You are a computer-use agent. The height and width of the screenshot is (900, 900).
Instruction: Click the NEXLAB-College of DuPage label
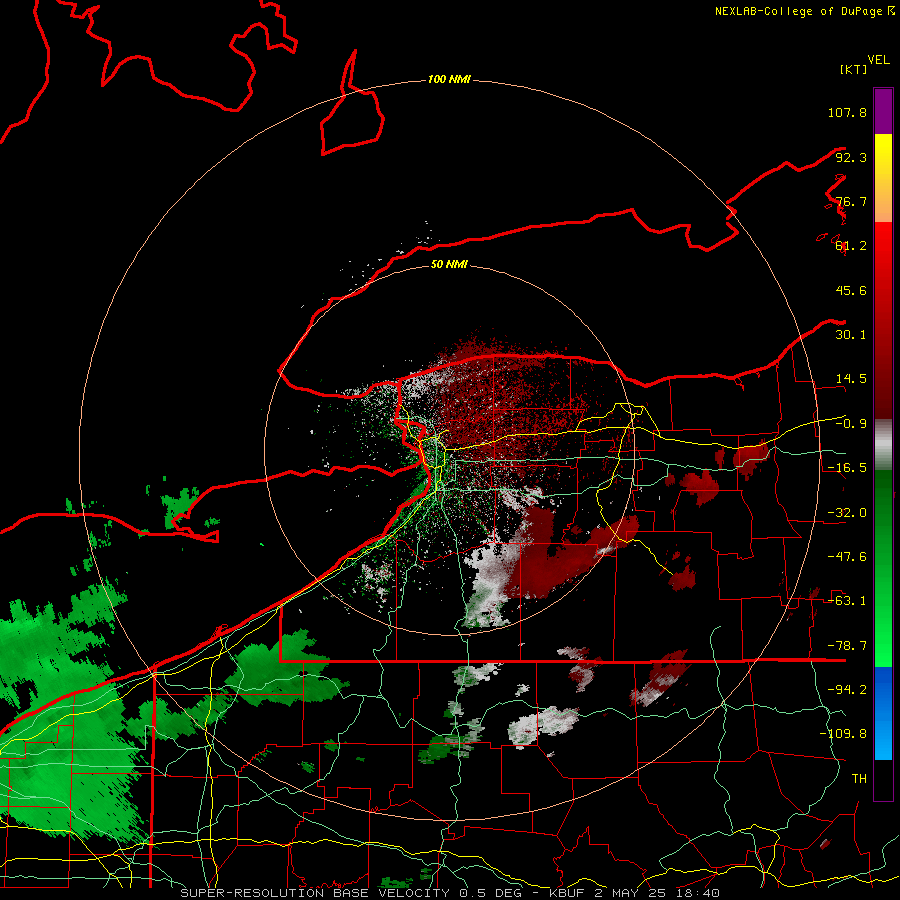[x=798, y=11]
